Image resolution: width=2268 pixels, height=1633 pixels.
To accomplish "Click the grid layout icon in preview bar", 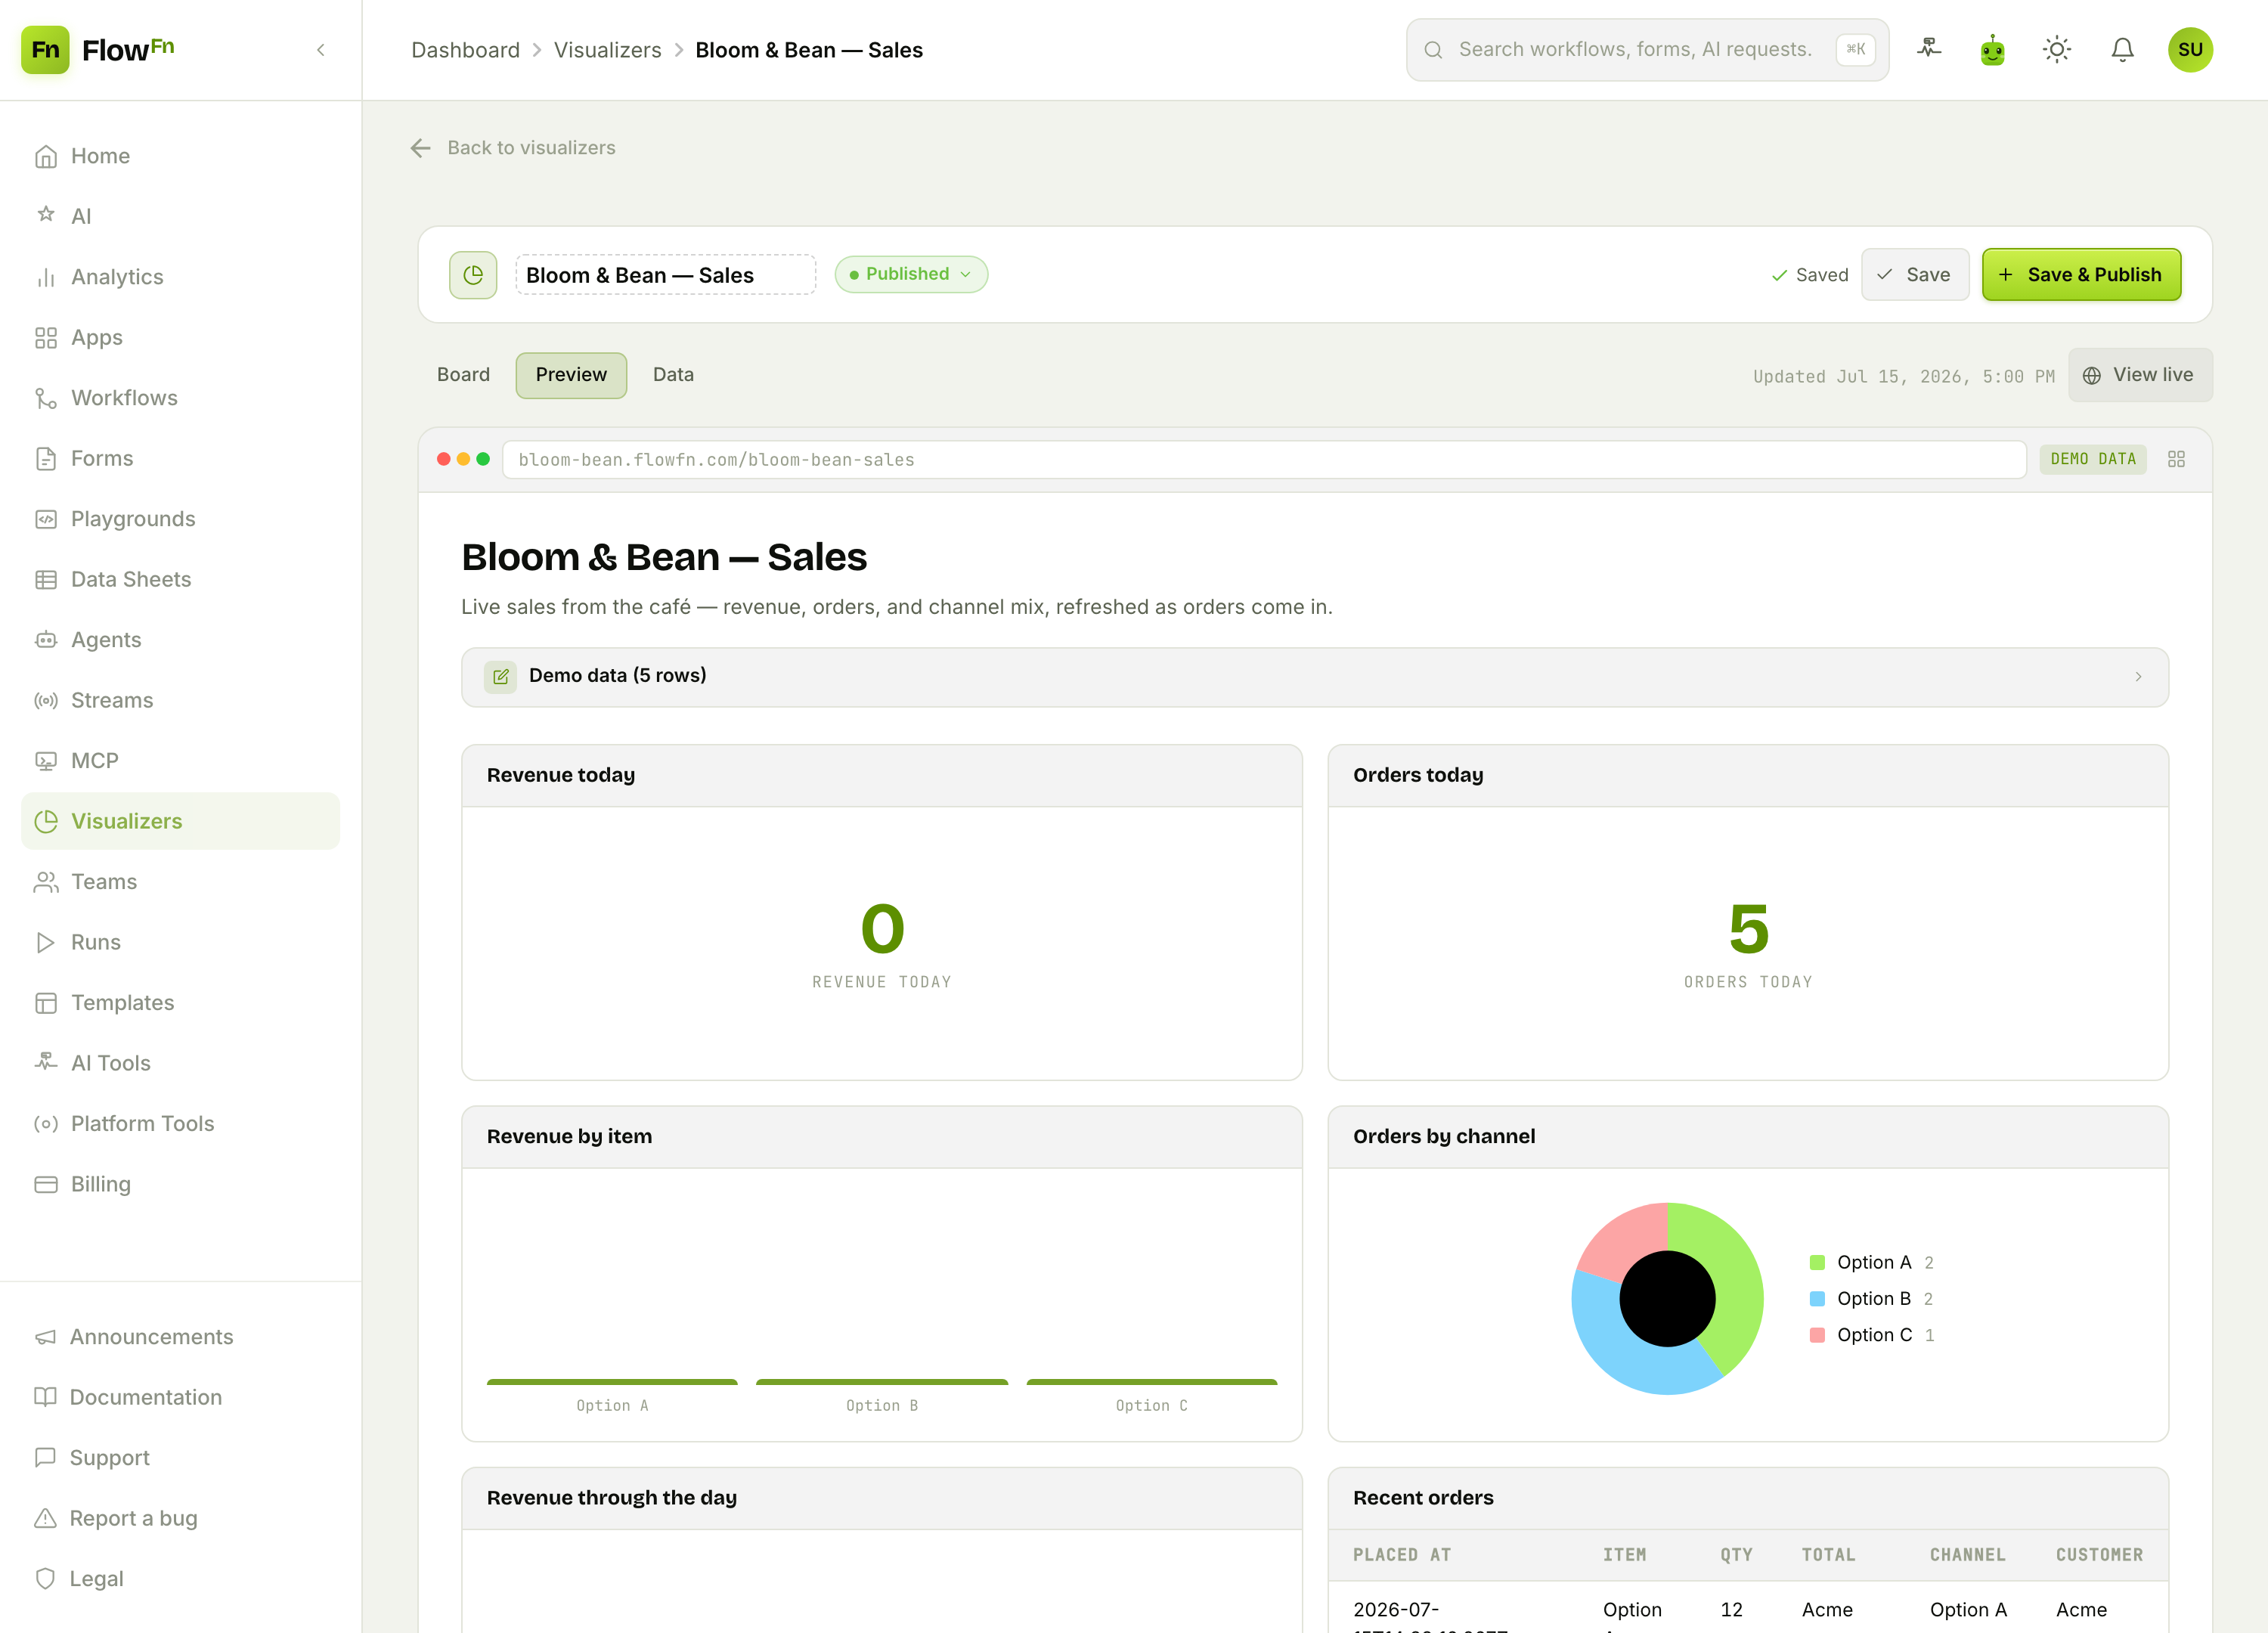I will 2176,459.
